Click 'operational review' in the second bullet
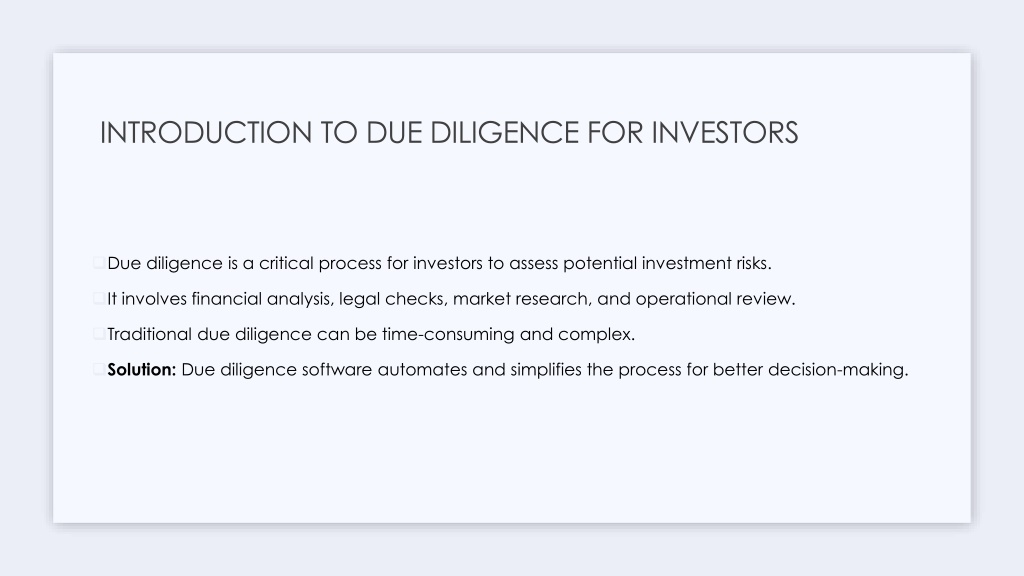1024x576 pixels. click(714, 299)
